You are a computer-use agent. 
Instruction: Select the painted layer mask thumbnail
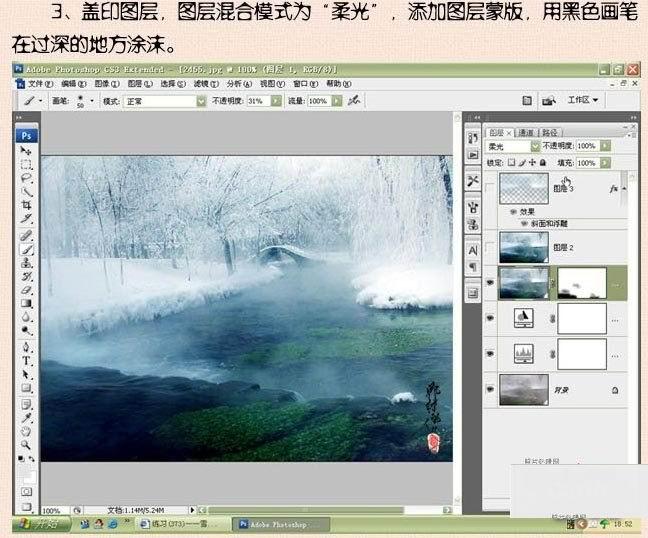click(x=582, y=283)
